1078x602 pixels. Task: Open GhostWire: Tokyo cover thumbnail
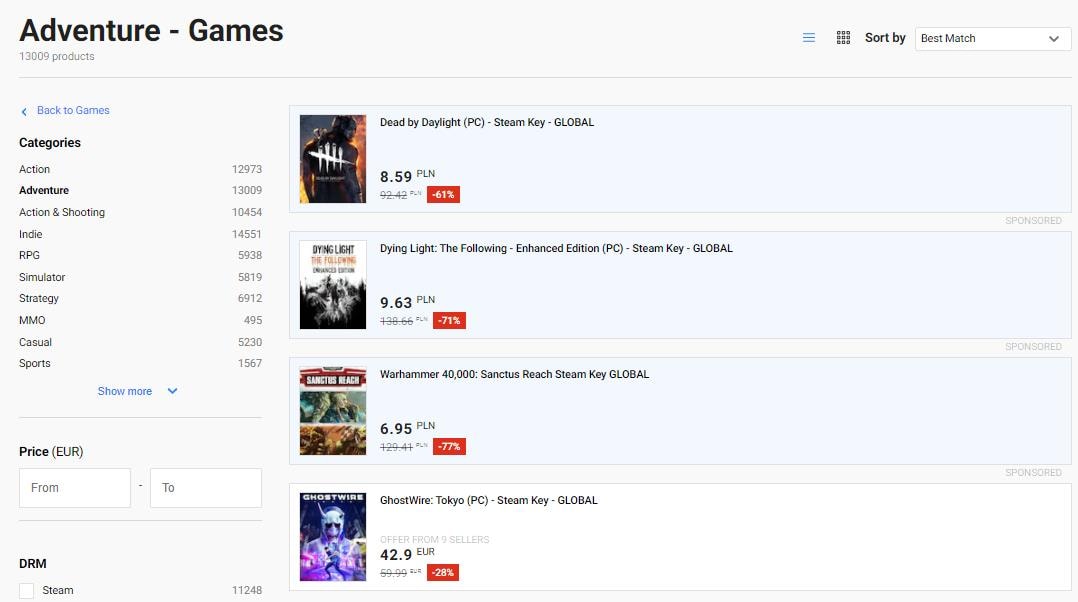click(x=333, y=537)
